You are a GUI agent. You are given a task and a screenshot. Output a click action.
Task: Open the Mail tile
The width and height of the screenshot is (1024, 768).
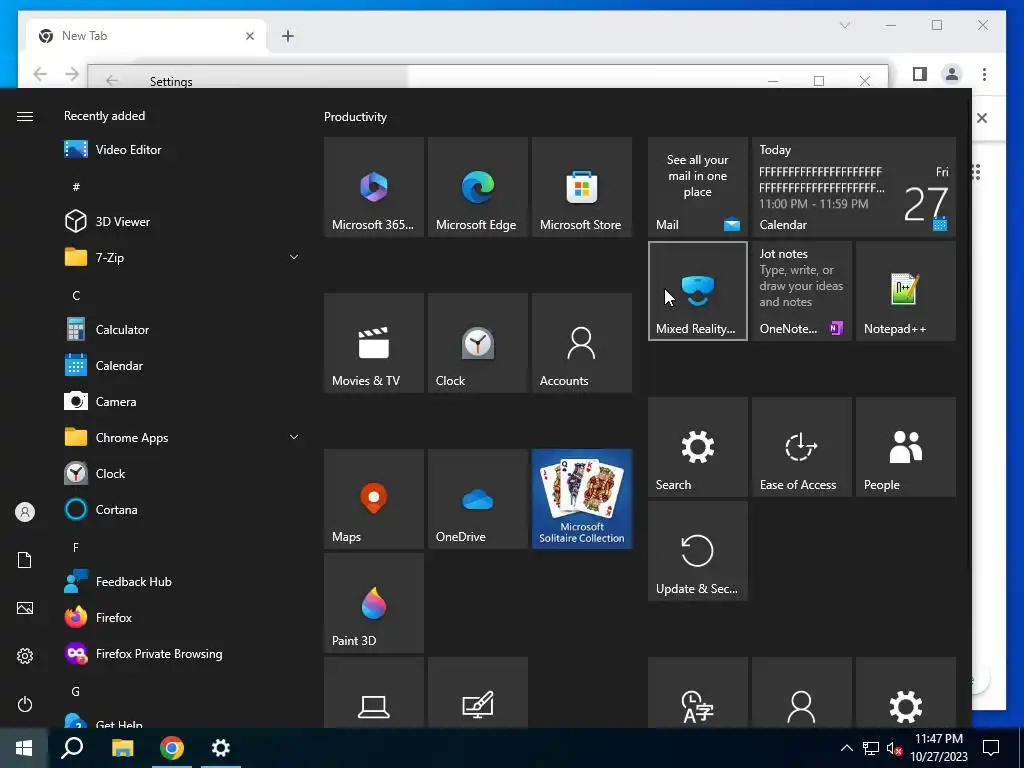pos(697,187)
